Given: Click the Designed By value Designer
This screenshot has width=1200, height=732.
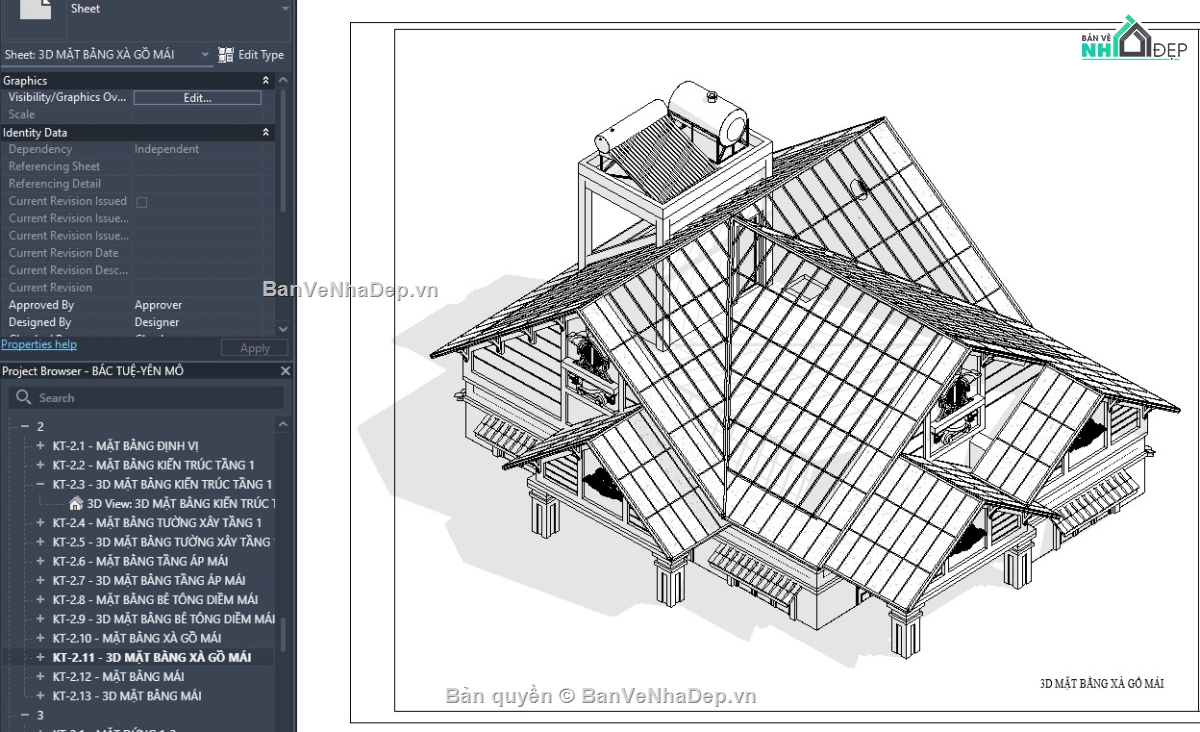Looking at the screenshot, I should point(157,322).
